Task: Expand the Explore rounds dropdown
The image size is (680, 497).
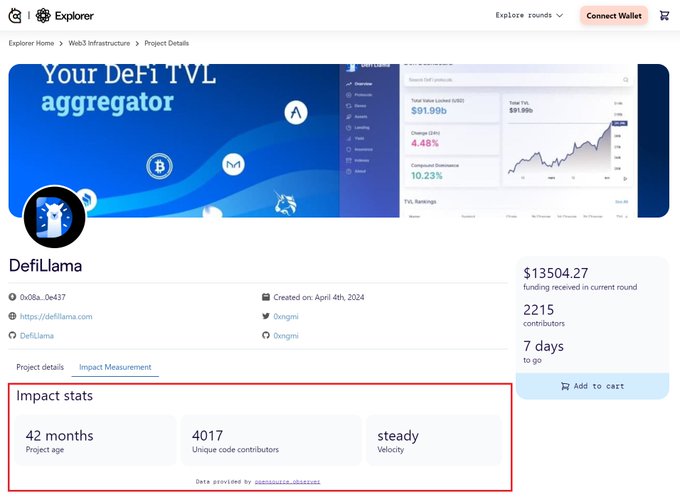Action: (x=529, y=15)
